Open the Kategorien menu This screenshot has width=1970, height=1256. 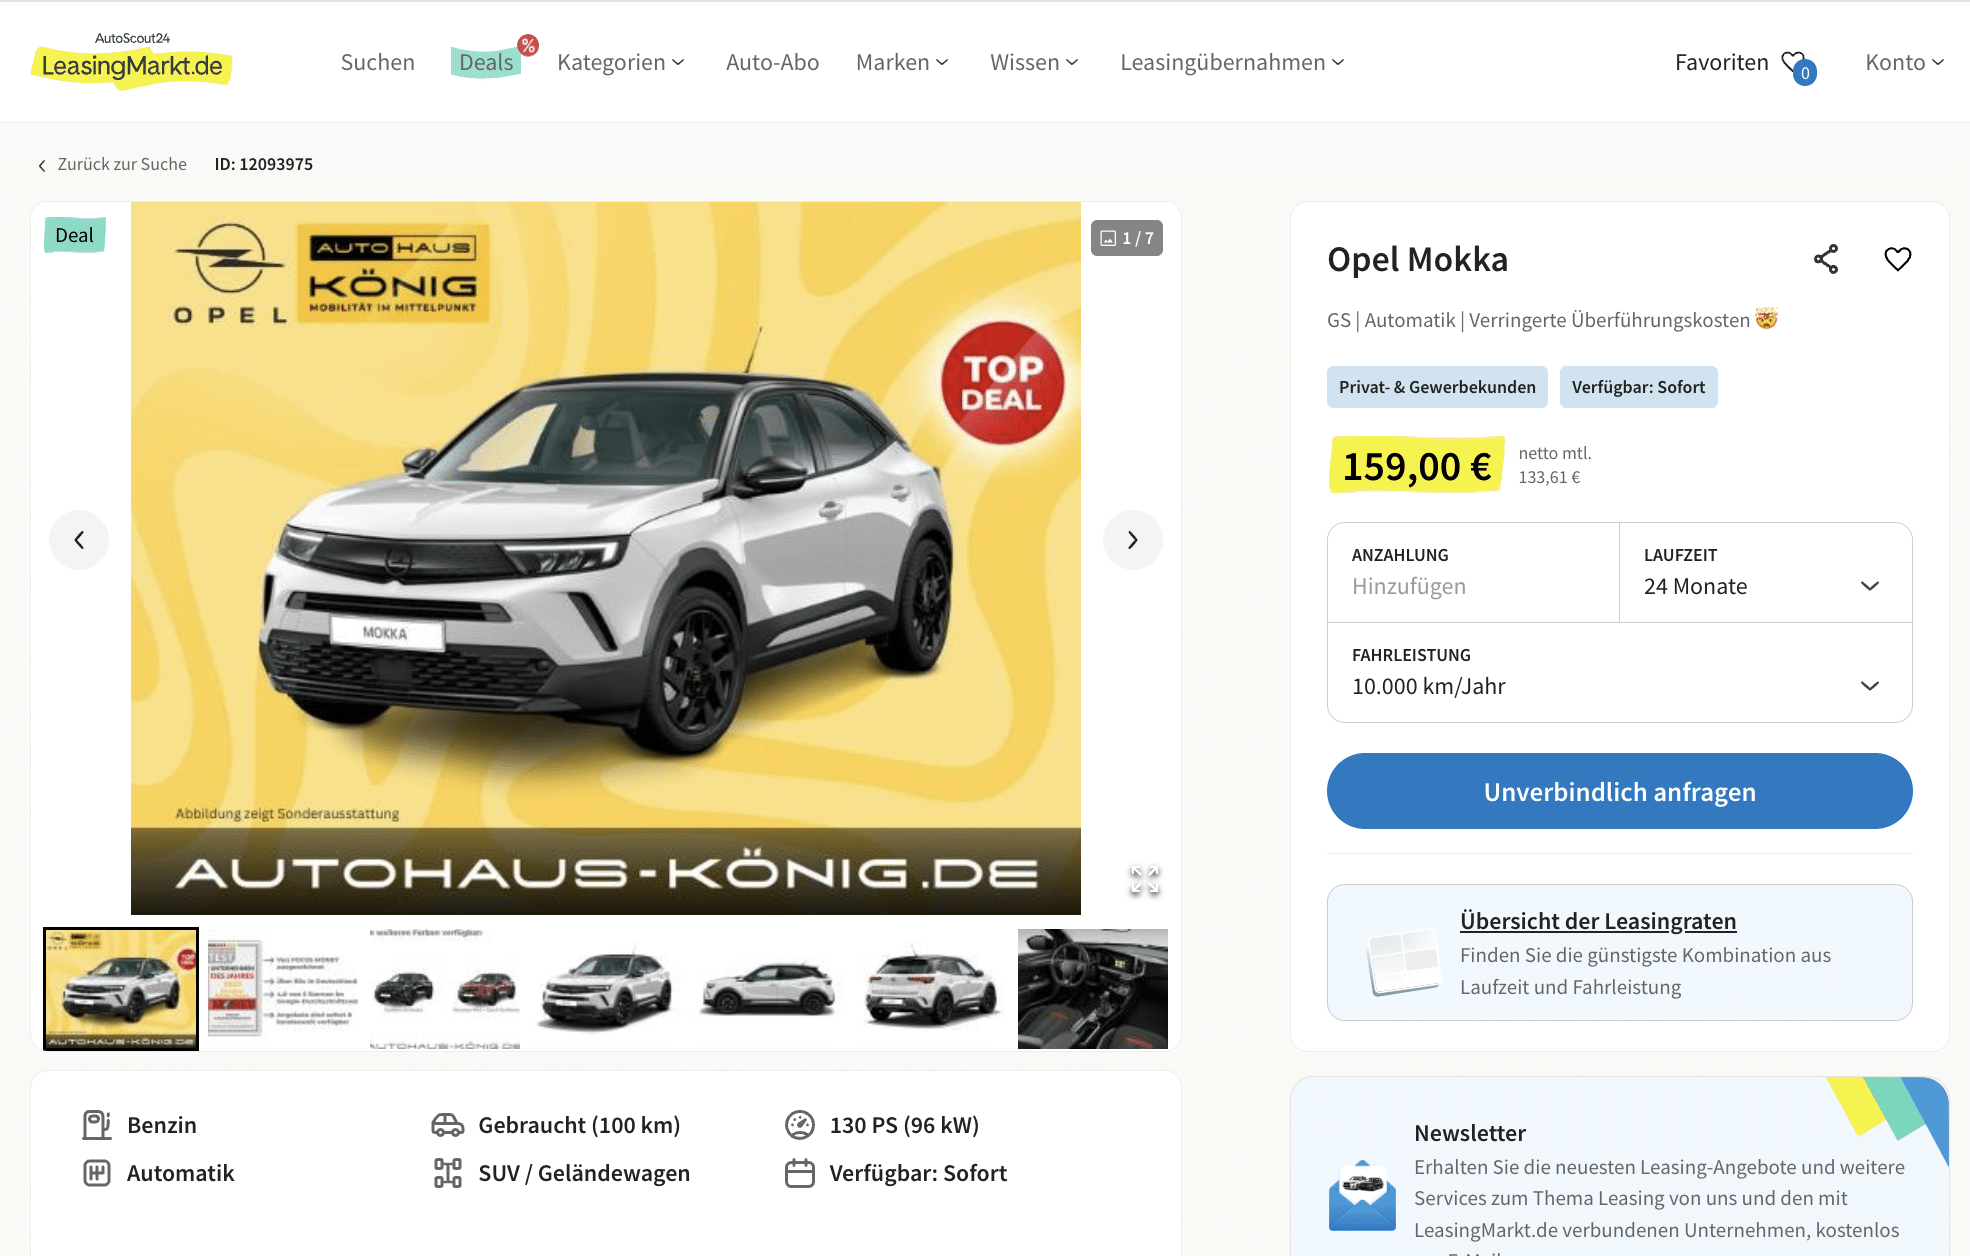point(621,62)
